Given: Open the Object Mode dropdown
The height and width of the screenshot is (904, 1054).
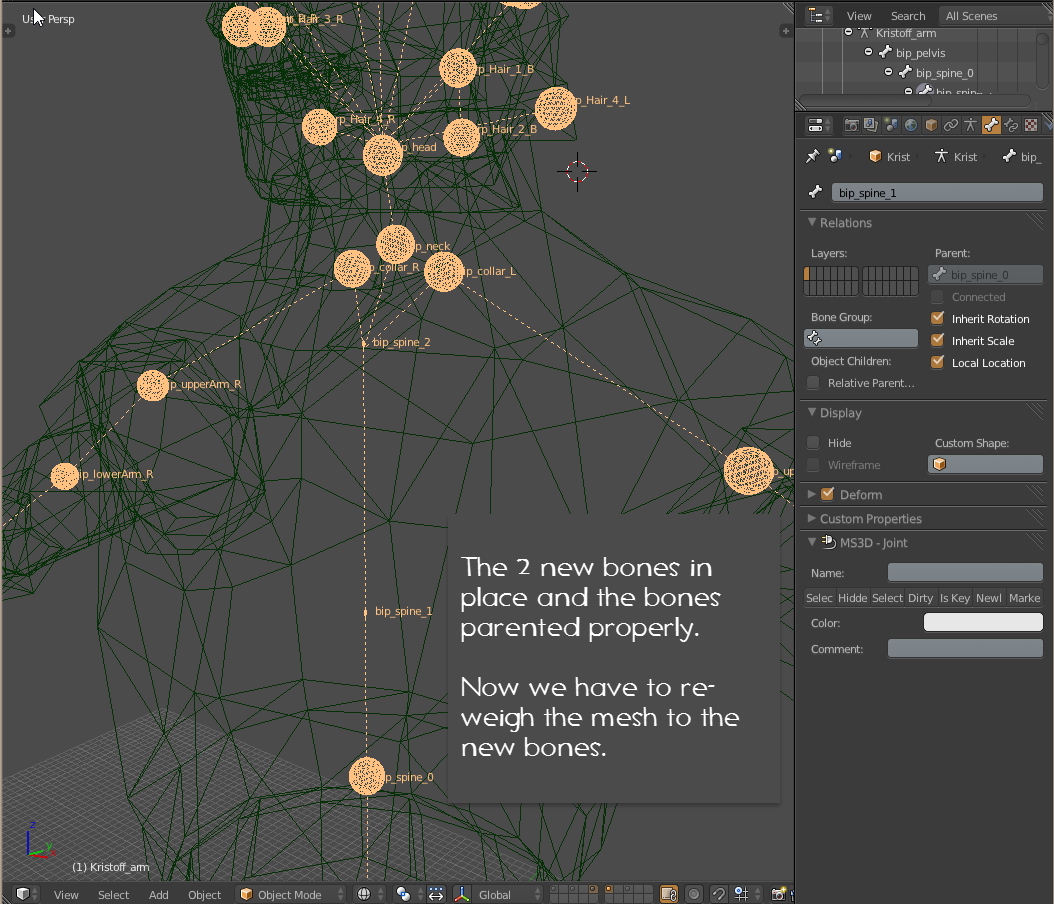Looking at the screenshot, I should [x=291, y=894].
